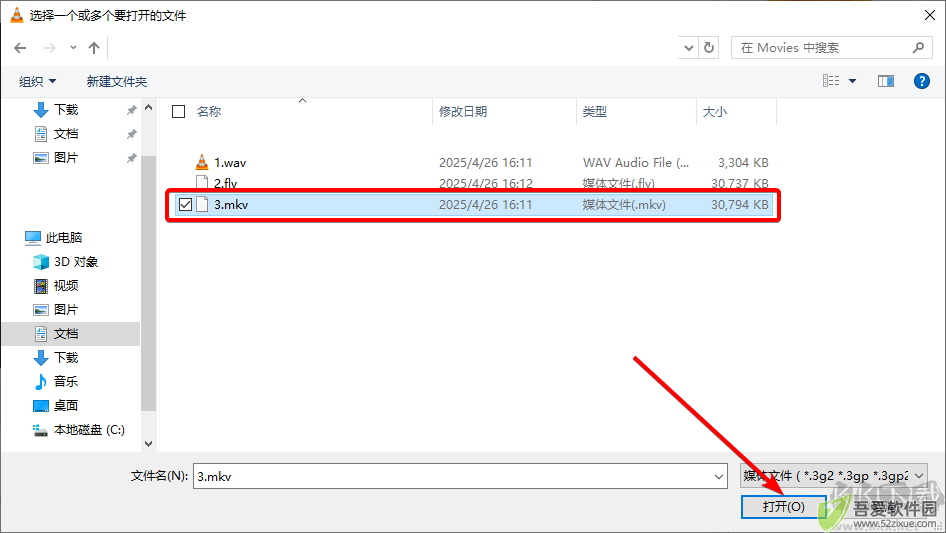
Task: Click 30,794 KB size cell
Action: [x=740, y=205]
